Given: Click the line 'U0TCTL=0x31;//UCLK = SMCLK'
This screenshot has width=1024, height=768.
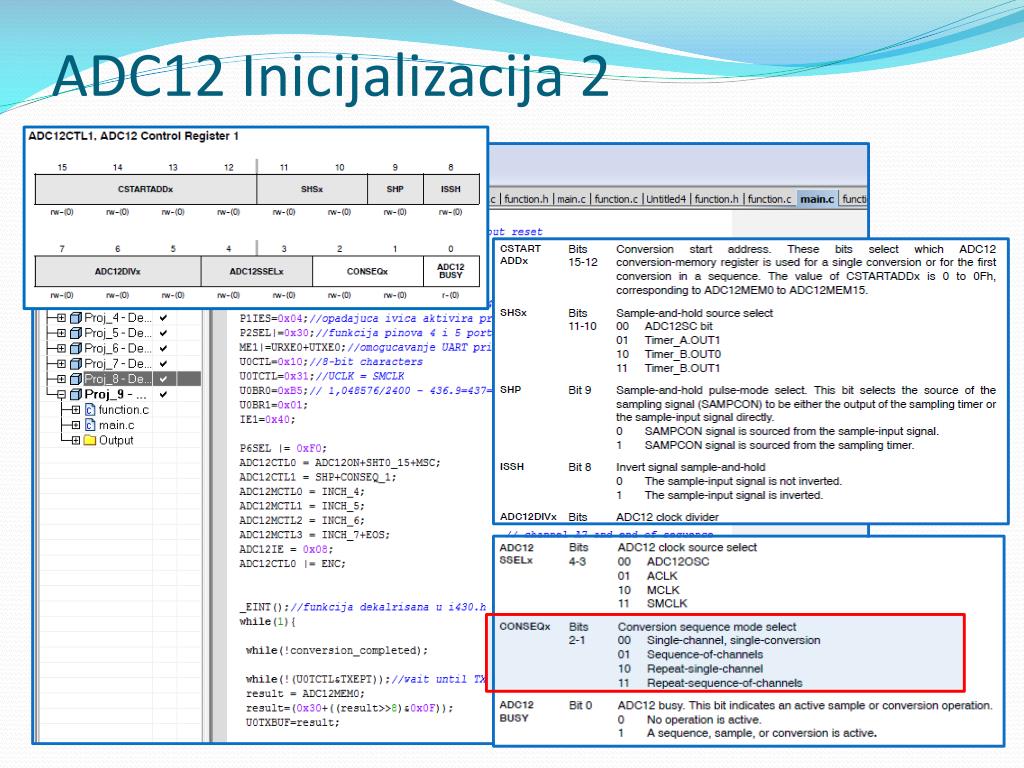Looking at the screenshot, I should [321, 376].
